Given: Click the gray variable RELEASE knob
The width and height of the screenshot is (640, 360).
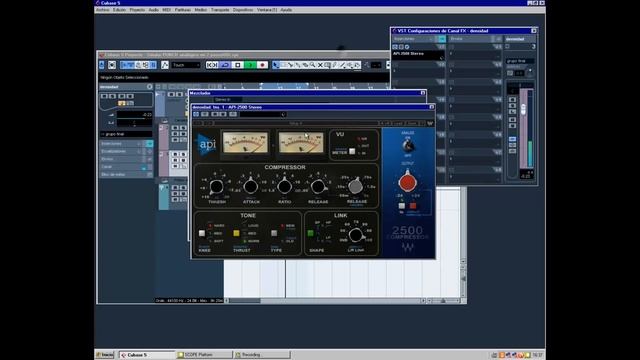Looking at the screenshot, I should pyautogui.click(x=356, y=186).
